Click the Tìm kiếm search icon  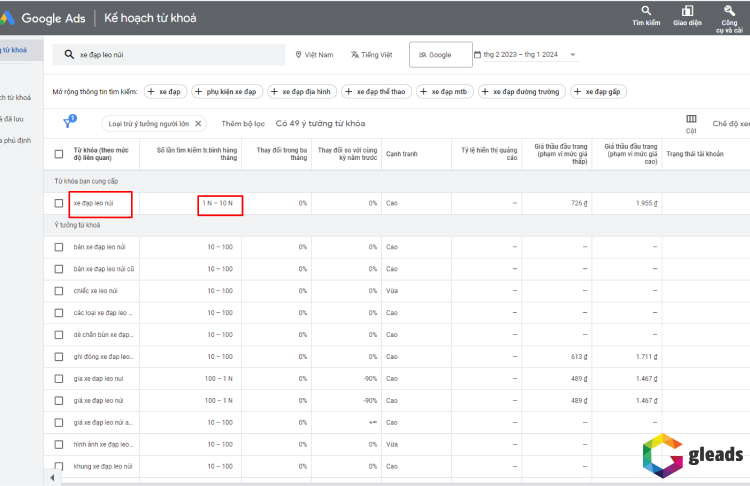[x=645, y=12]
